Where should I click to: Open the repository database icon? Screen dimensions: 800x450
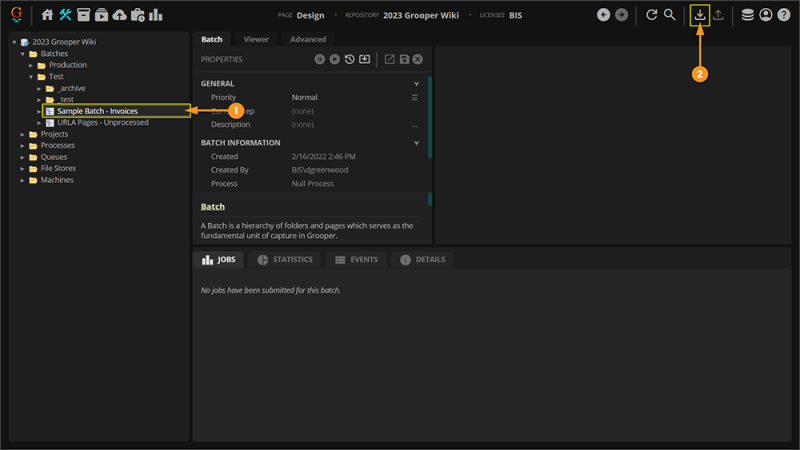(x=747, y=15)
